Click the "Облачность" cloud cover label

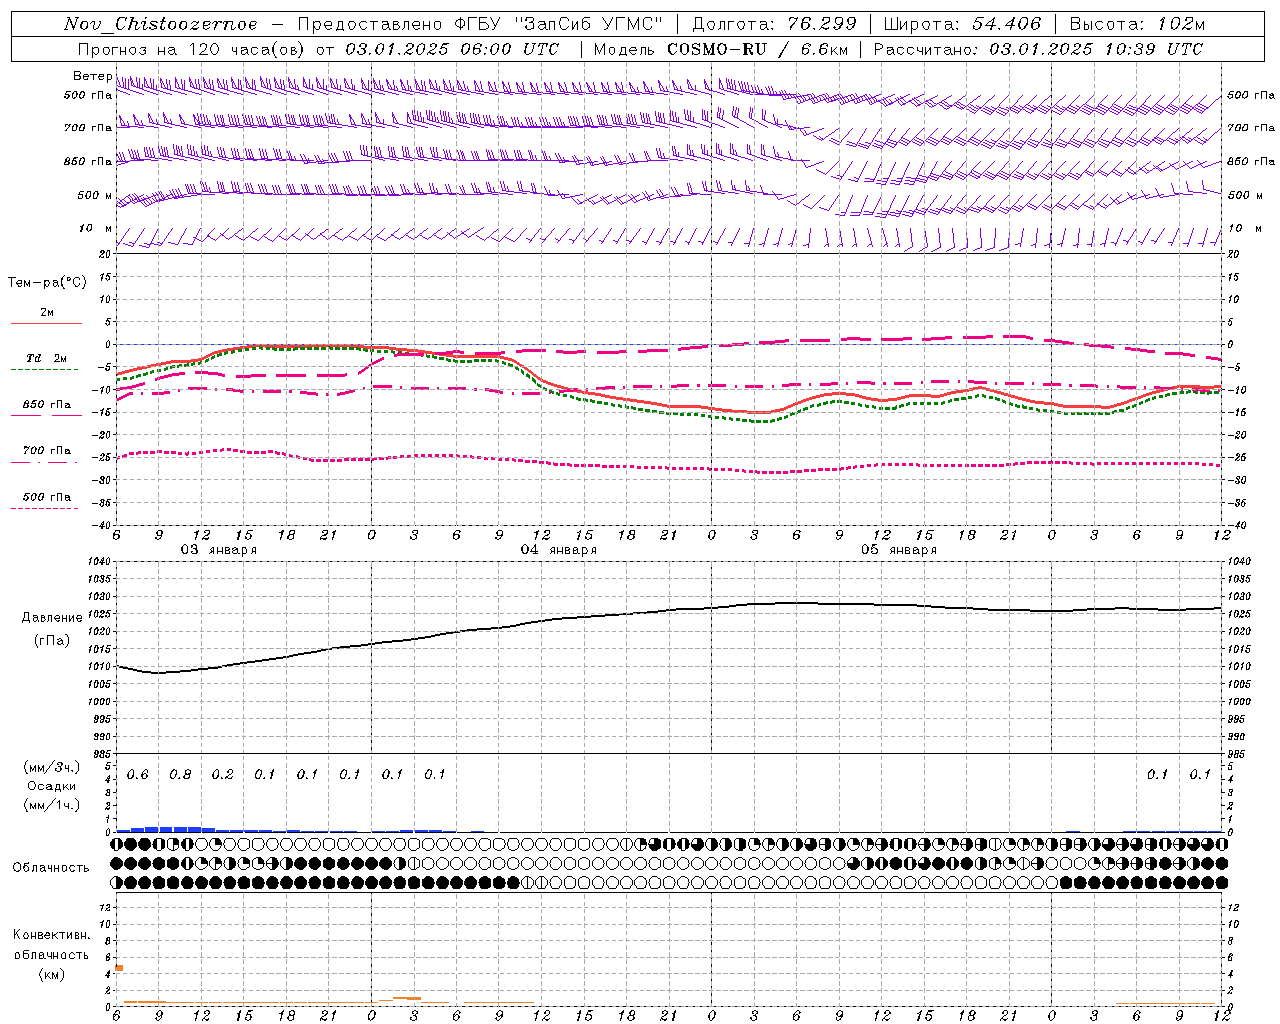click(x=51, y=868)
